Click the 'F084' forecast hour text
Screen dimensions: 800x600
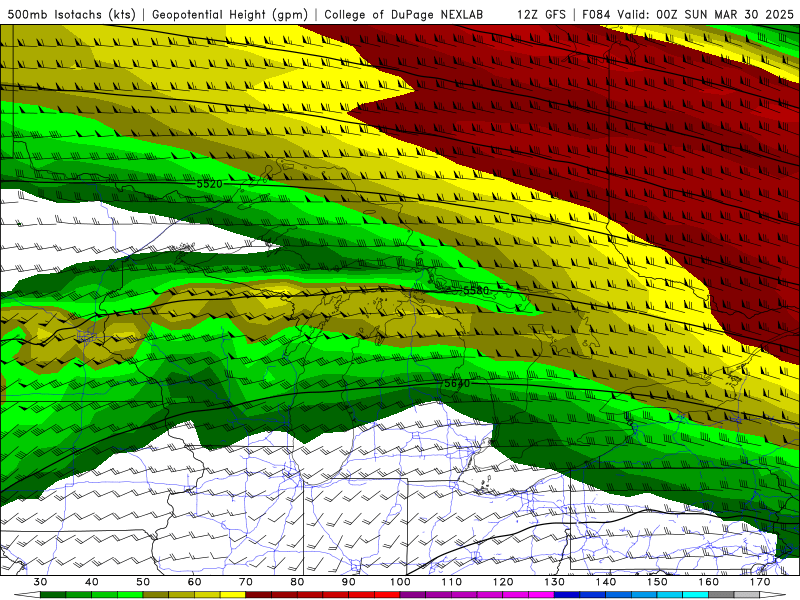(596, 15)
